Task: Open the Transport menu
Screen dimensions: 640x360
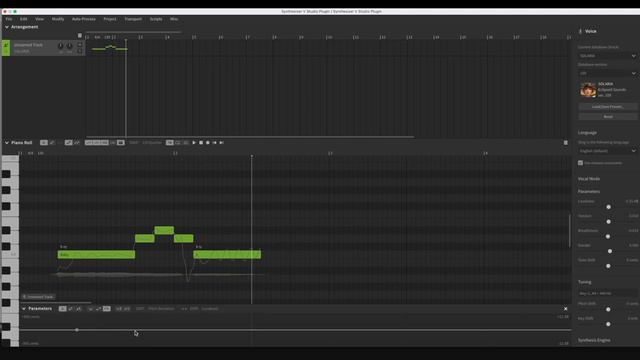Action: (x=133, y=19)
